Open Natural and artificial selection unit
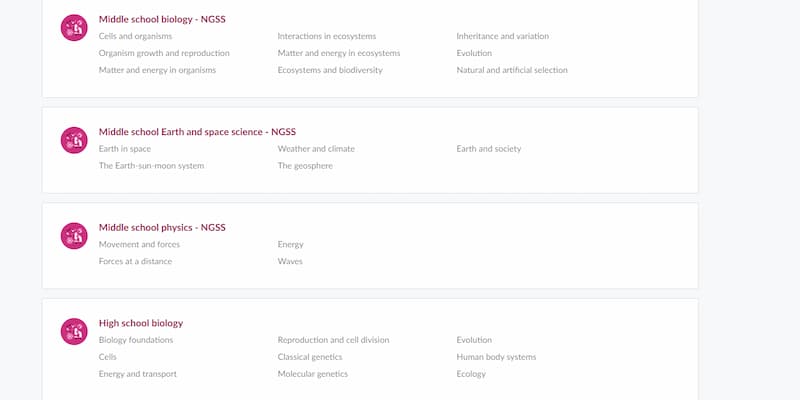 512,70
